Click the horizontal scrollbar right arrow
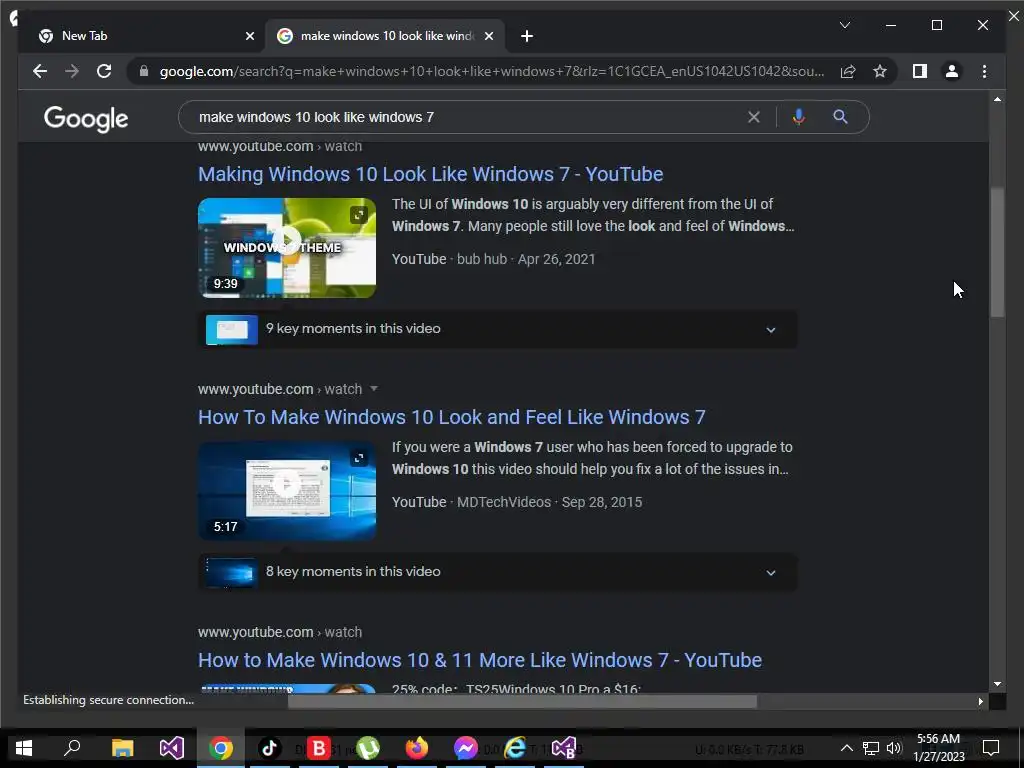 pyautogui.click(x=980, y=701)
